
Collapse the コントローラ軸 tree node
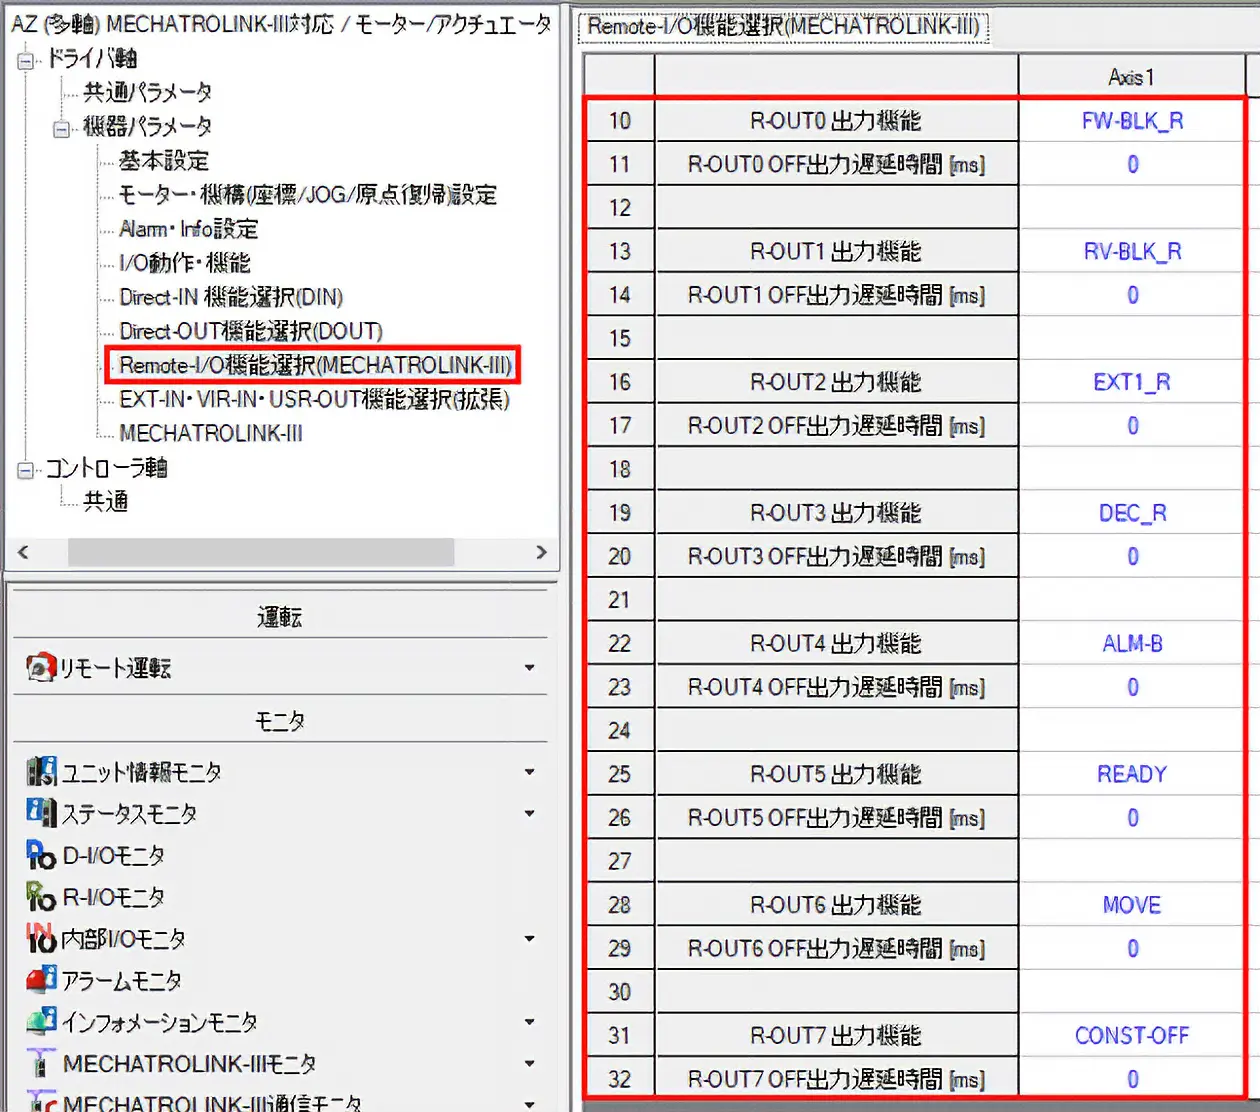[x=26, y=469]
